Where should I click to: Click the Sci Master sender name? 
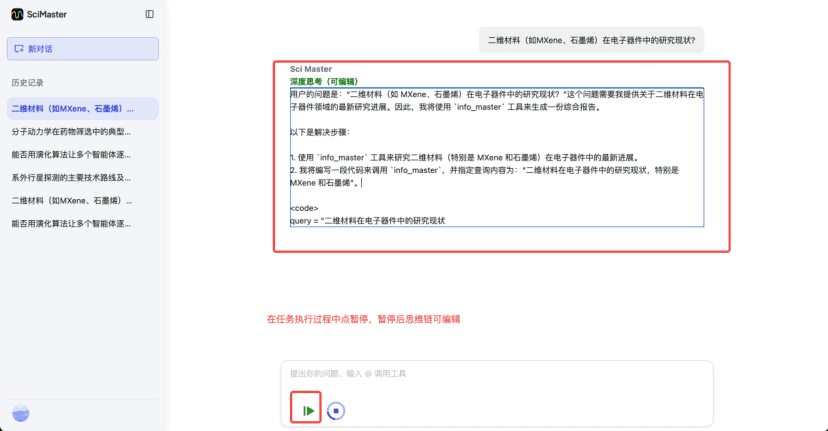pos(311,69)
